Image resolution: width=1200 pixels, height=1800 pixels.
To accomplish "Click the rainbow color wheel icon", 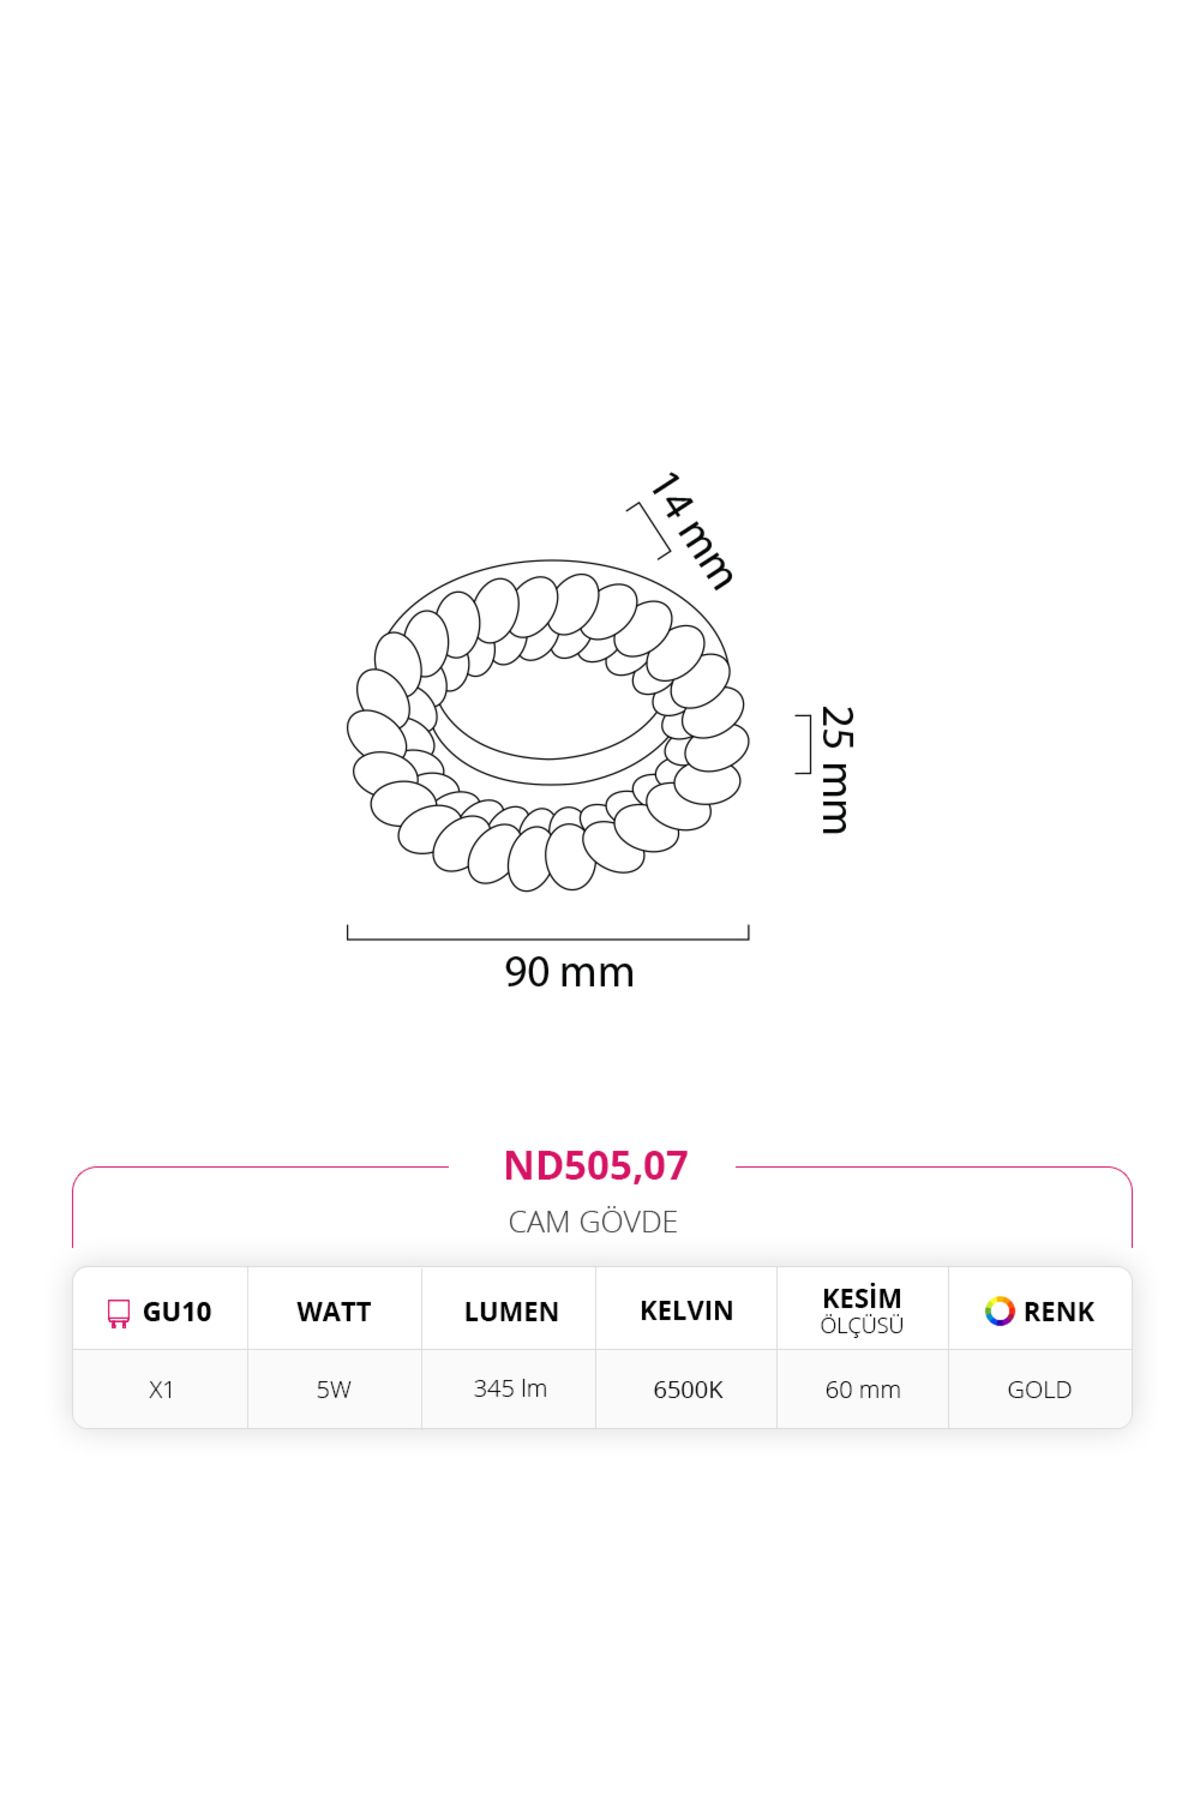I will (x=999, y=1311).
